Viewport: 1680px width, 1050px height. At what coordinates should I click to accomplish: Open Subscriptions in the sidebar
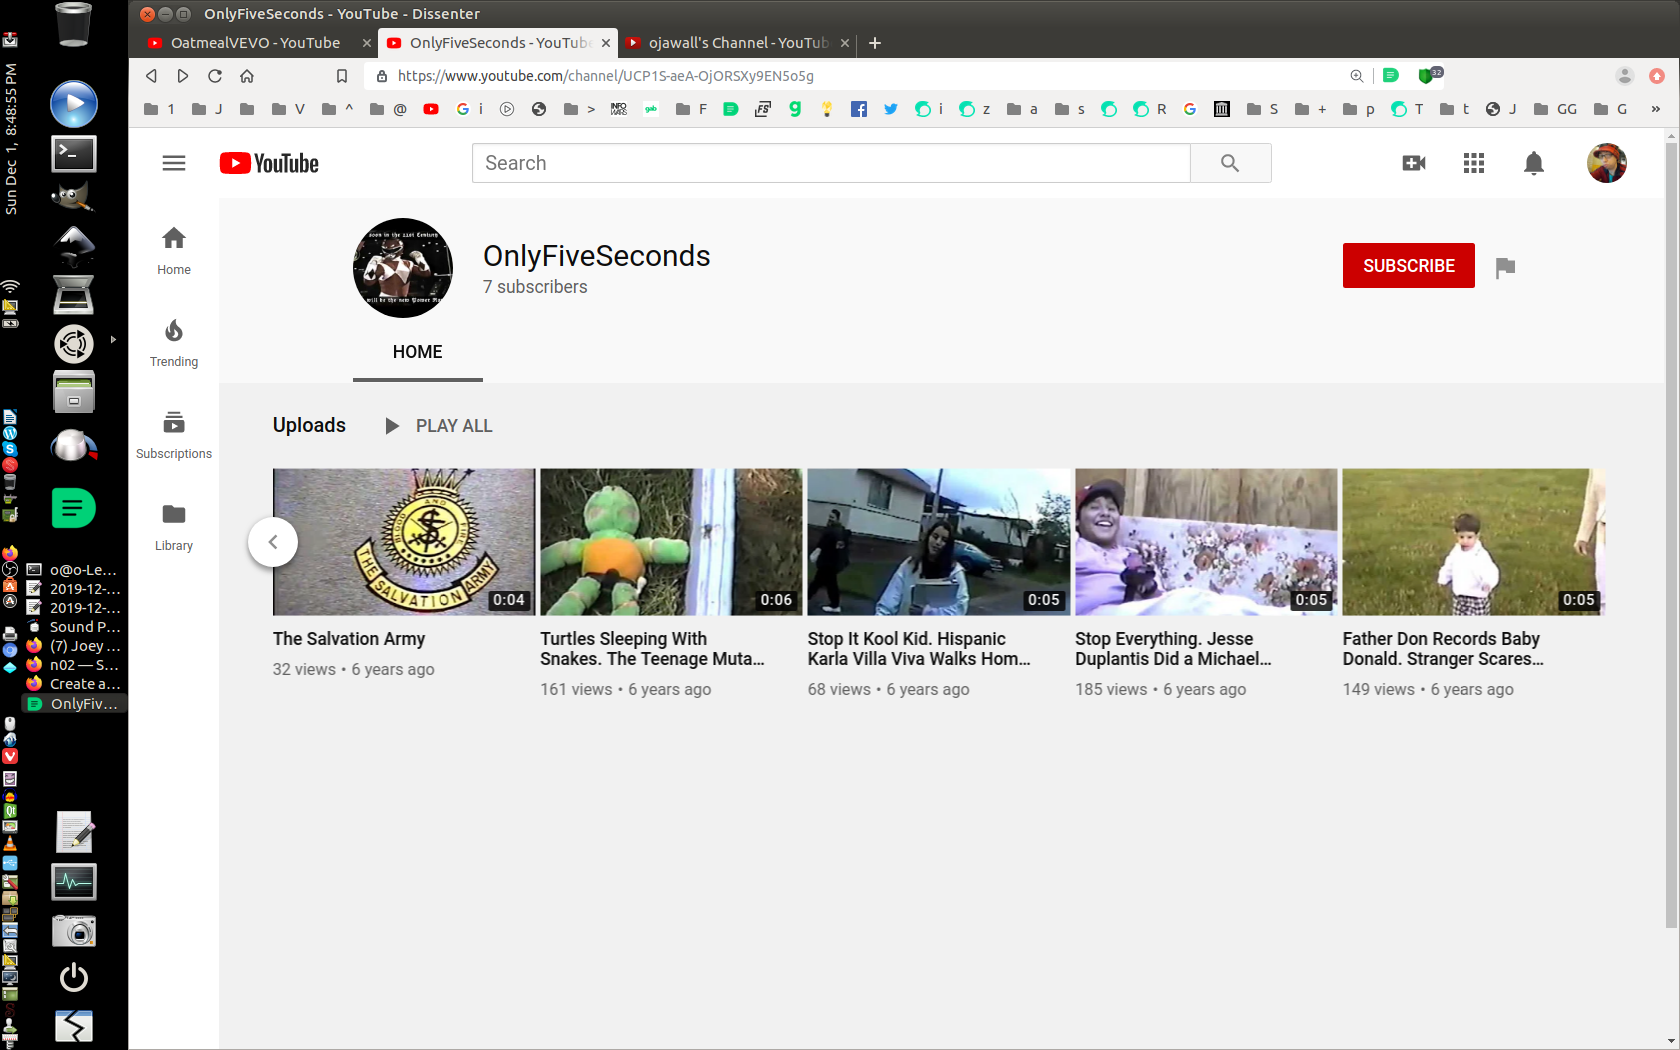coord(174,435)
